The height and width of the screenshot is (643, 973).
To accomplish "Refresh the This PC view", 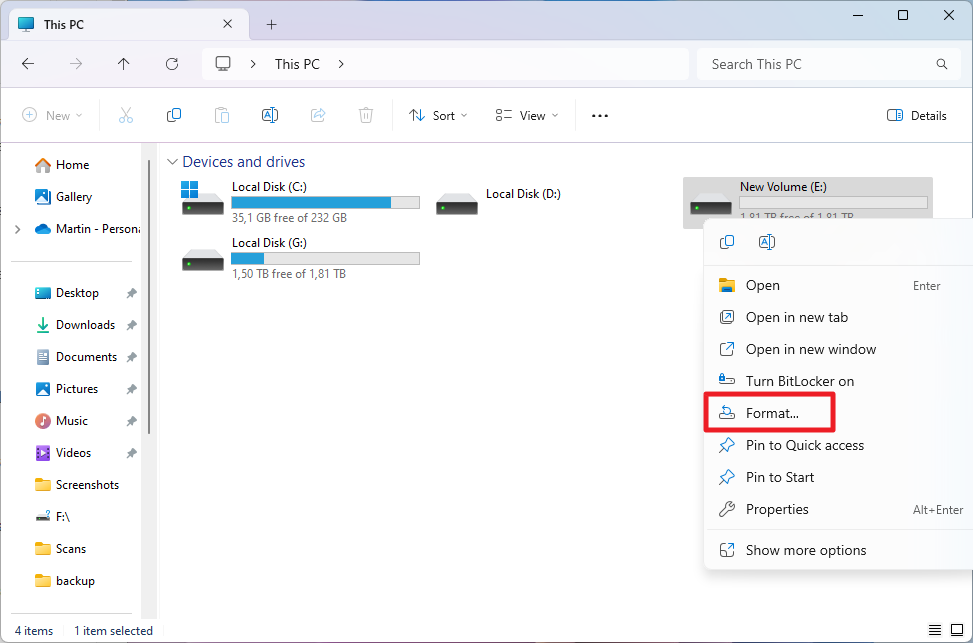I will pos(172,64).
